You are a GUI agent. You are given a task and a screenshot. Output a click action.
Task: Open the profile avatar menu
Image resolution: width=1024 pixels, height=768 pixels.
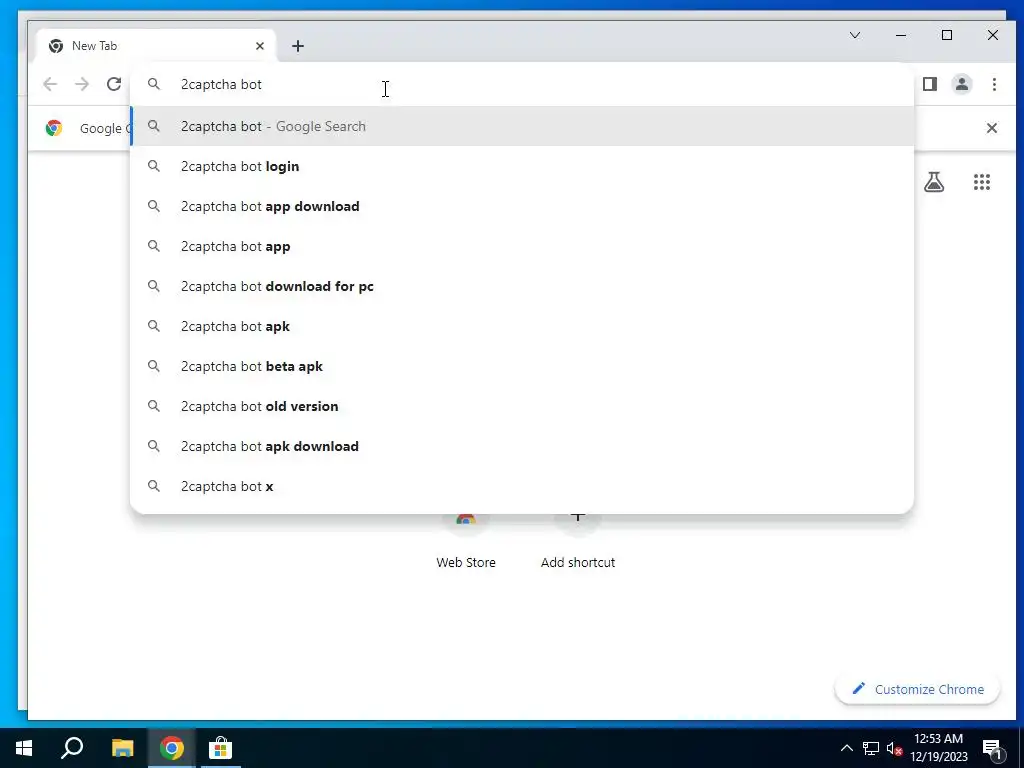(x=962, y=84)
